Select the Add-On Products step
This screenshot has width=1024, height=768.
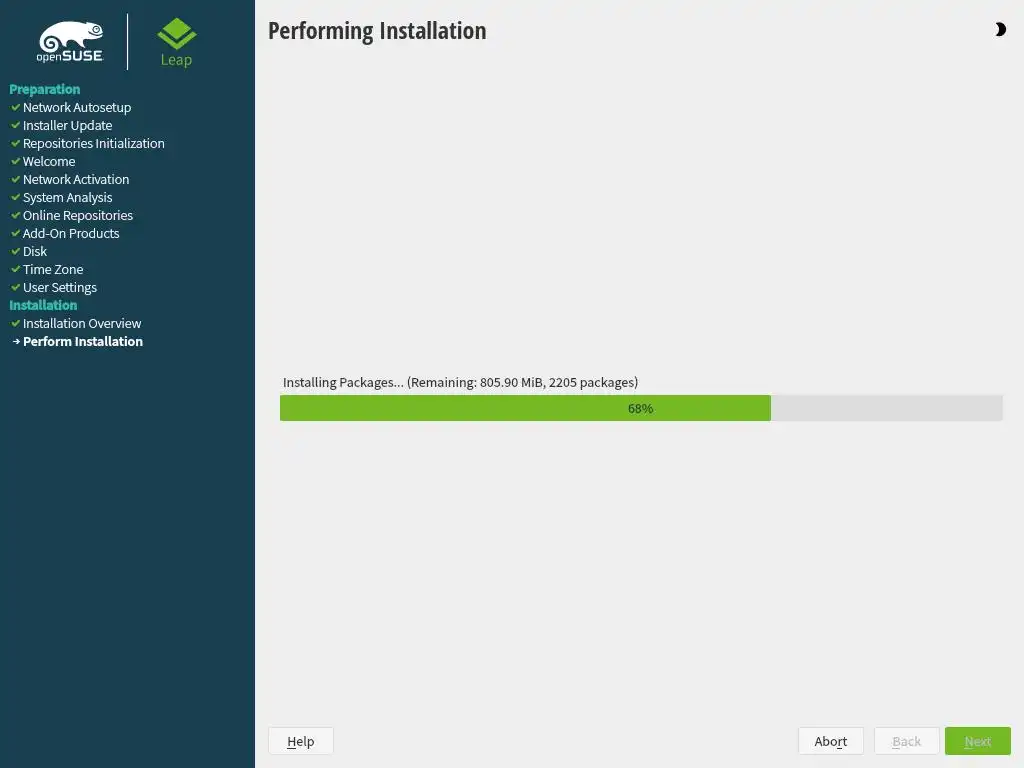click(71, 233)
